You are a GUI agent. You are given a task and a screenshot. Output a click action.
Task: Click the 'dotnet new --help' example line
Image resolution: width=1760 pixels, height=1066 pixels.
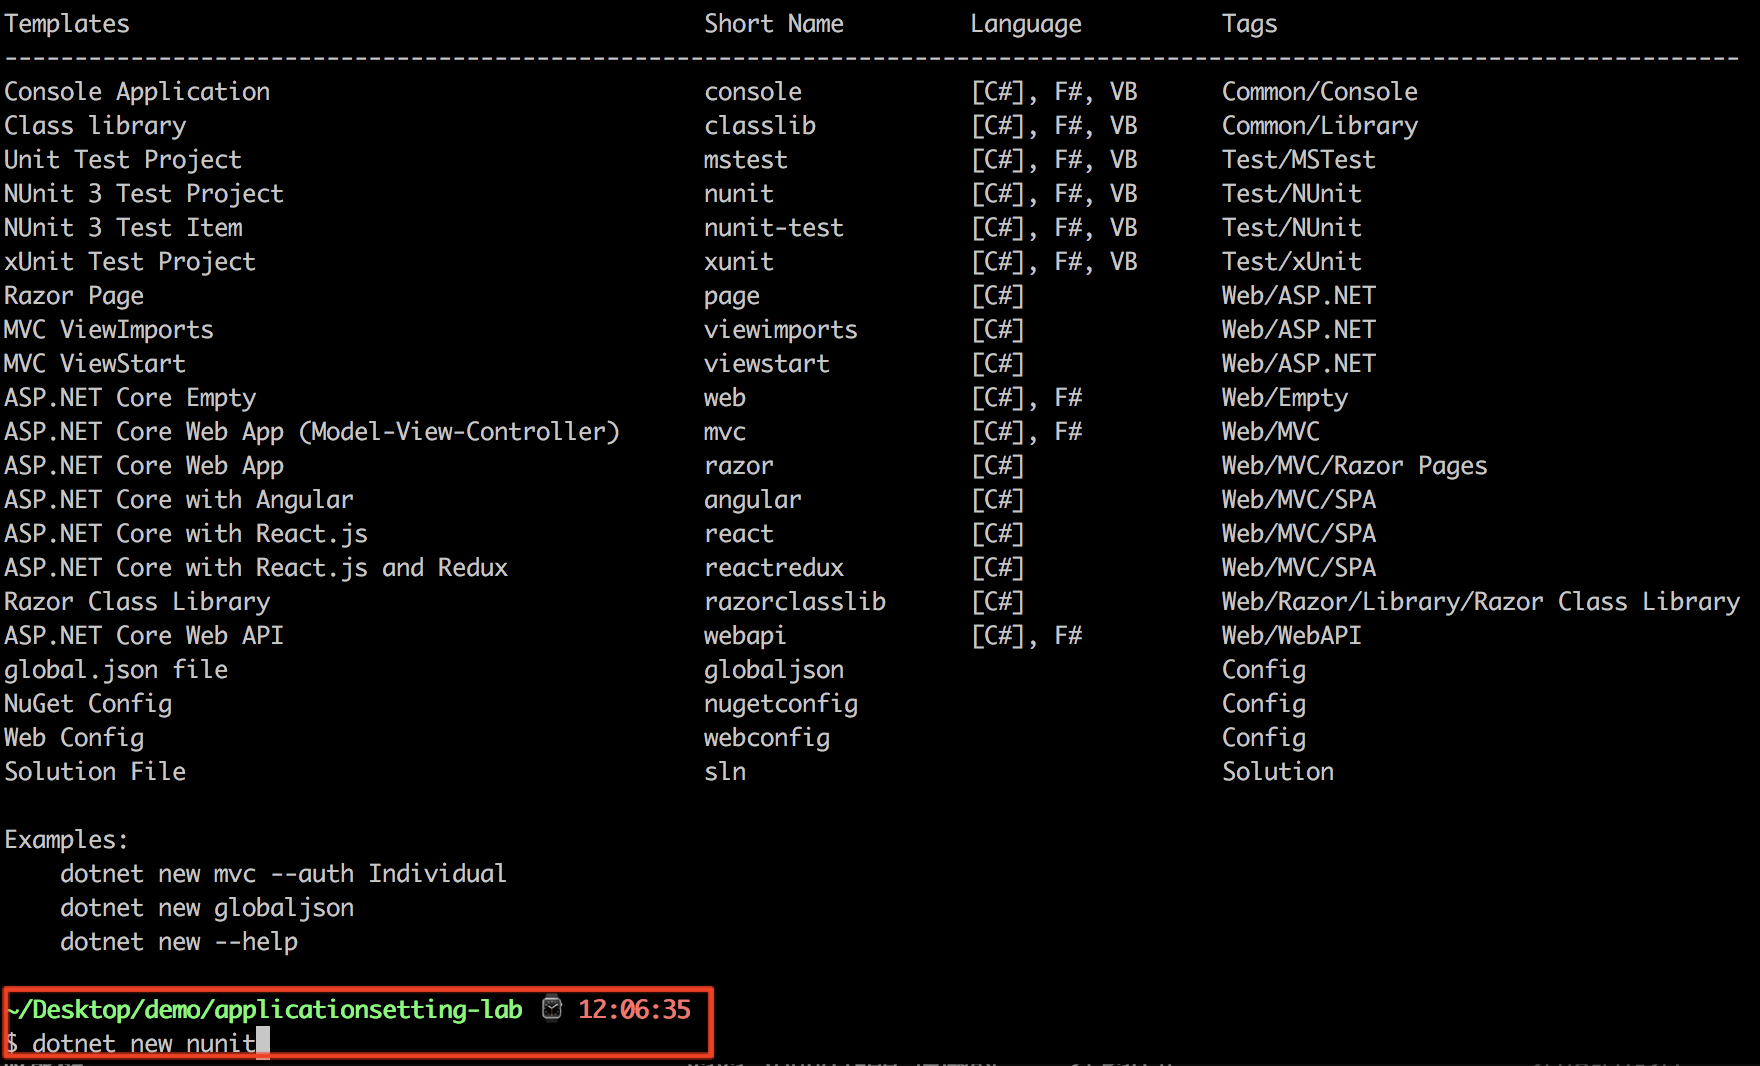[x=179, y=942]
